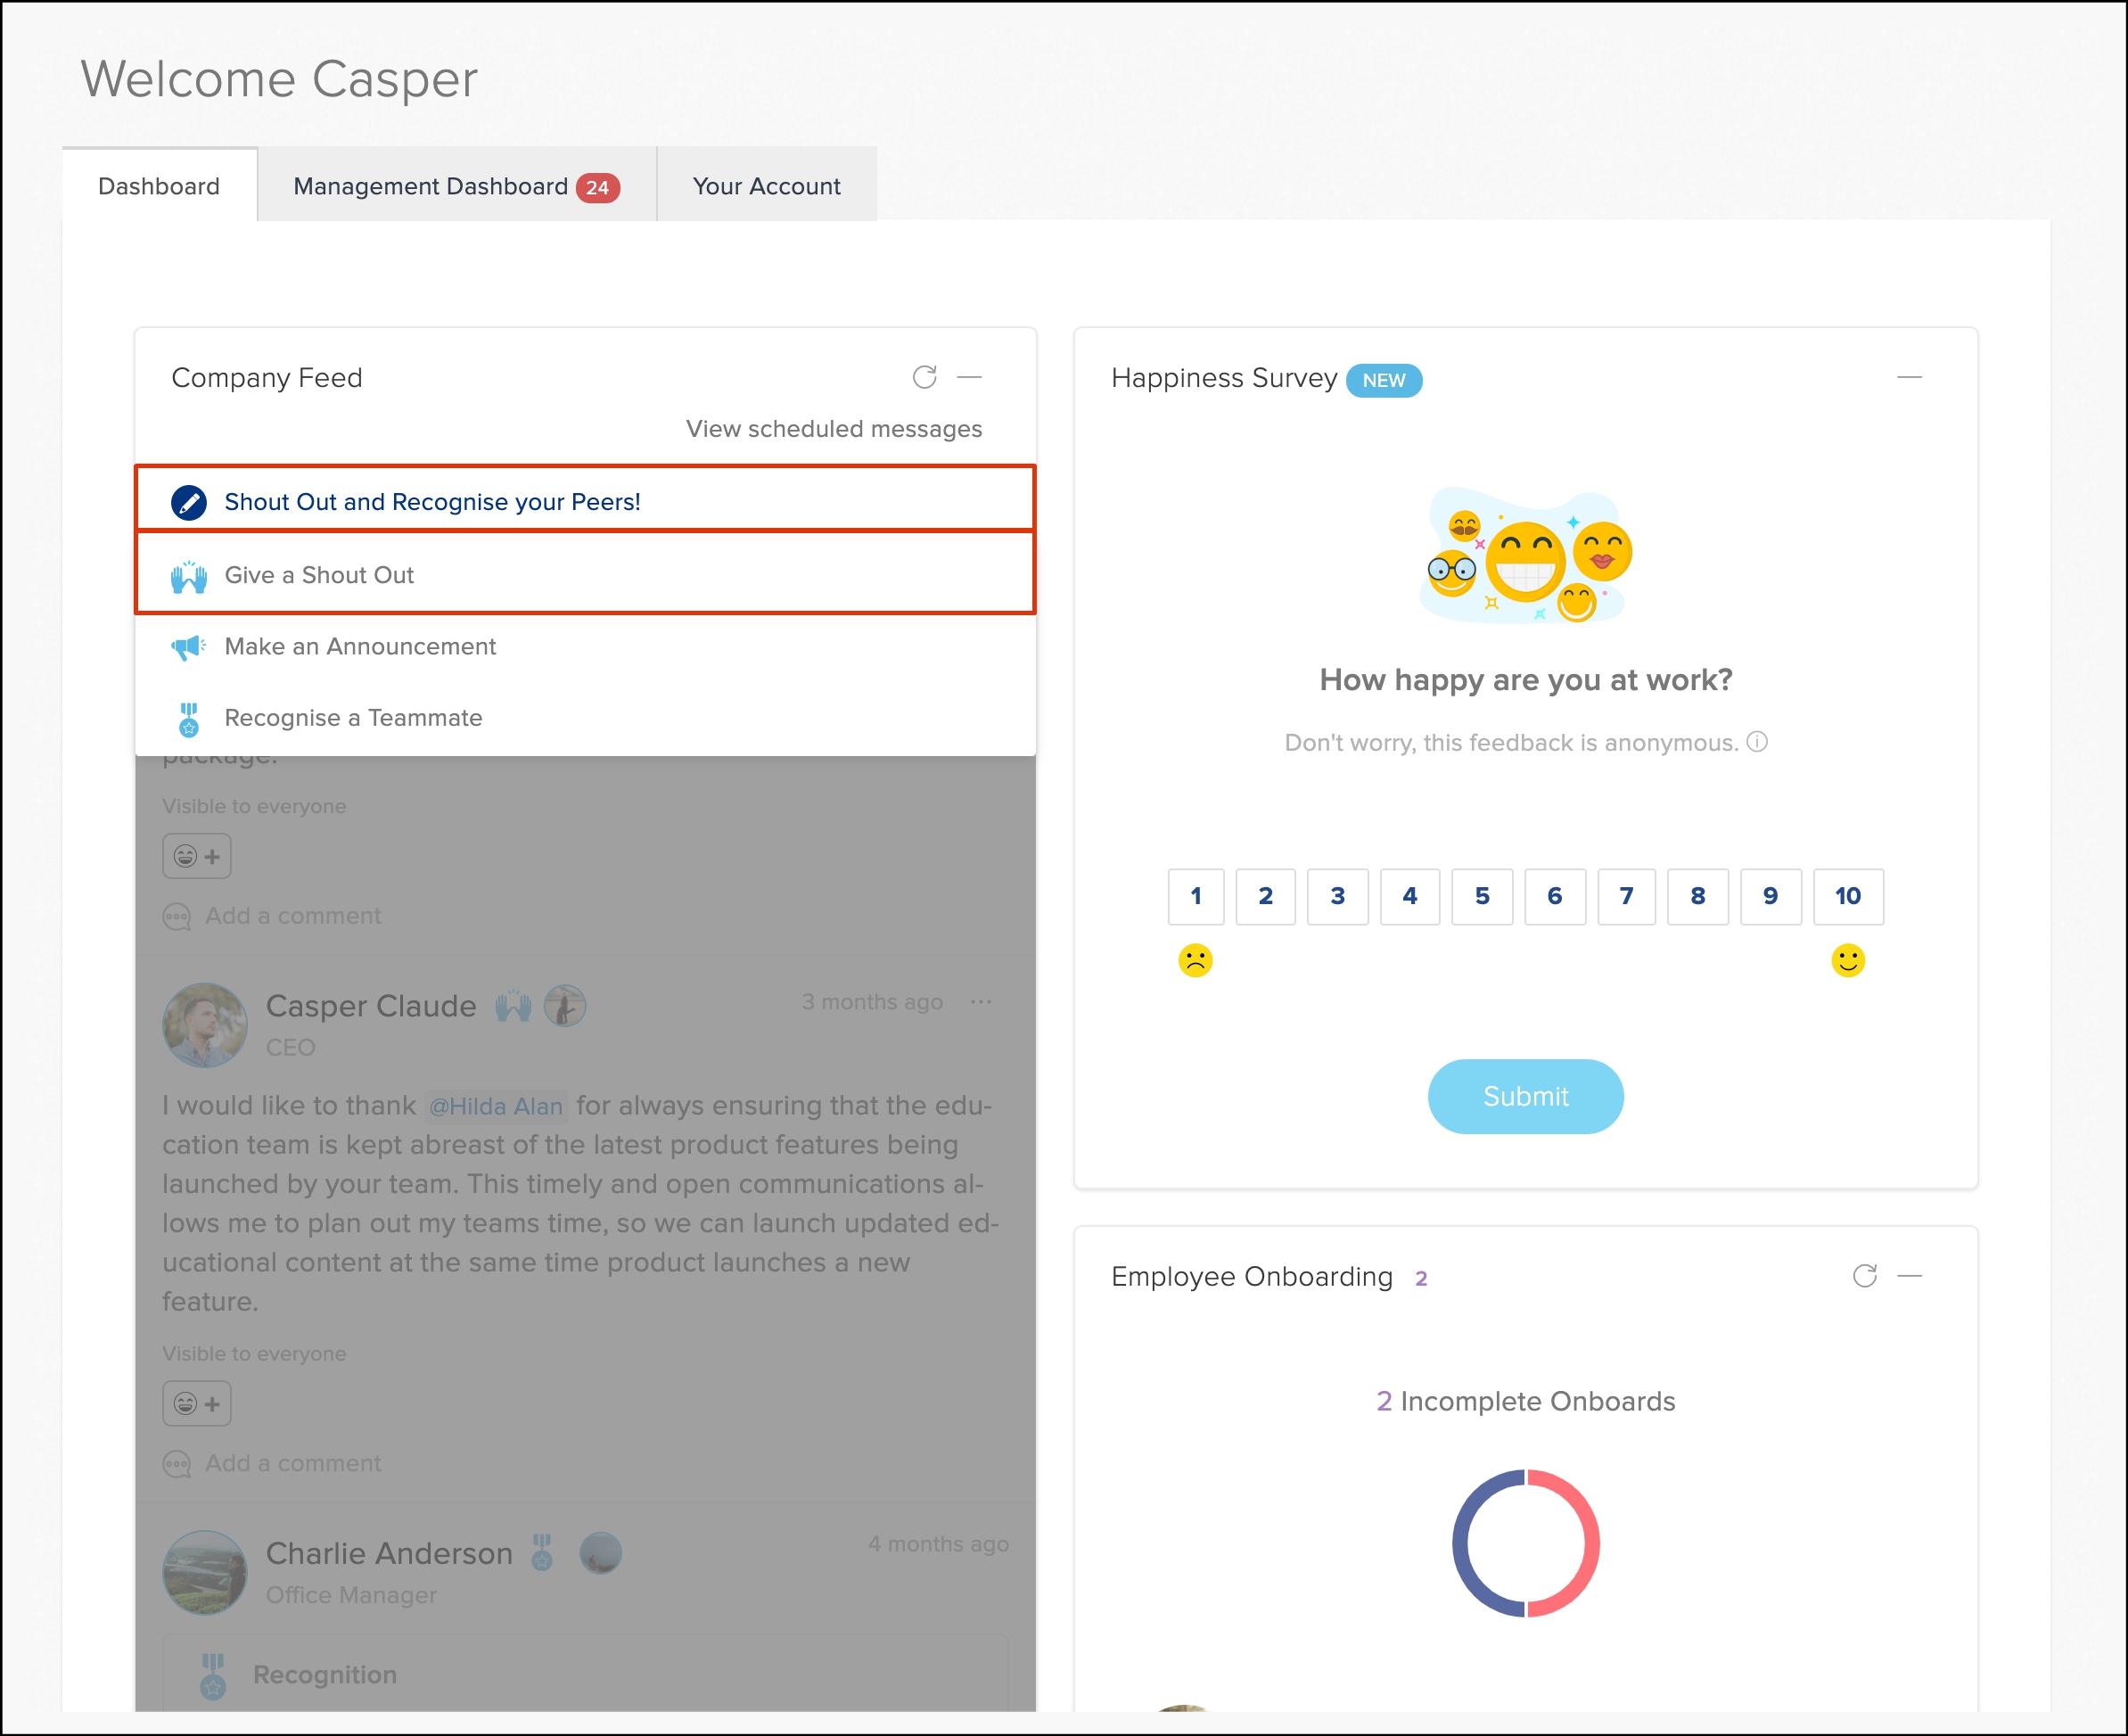Minimize the Happiness Survey panel

[x=1909, y=377]
